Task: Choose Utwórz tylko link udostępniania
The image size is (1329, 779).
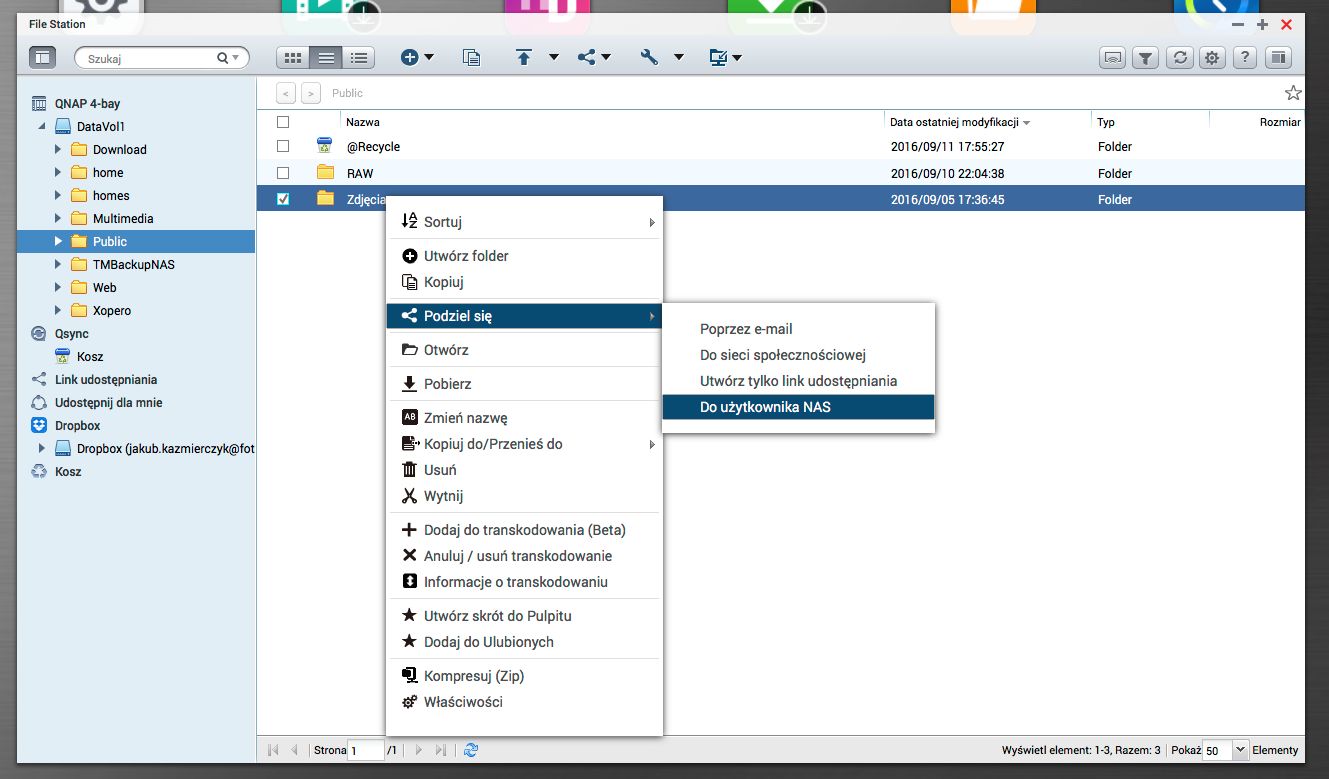Action: click(798, 381)
